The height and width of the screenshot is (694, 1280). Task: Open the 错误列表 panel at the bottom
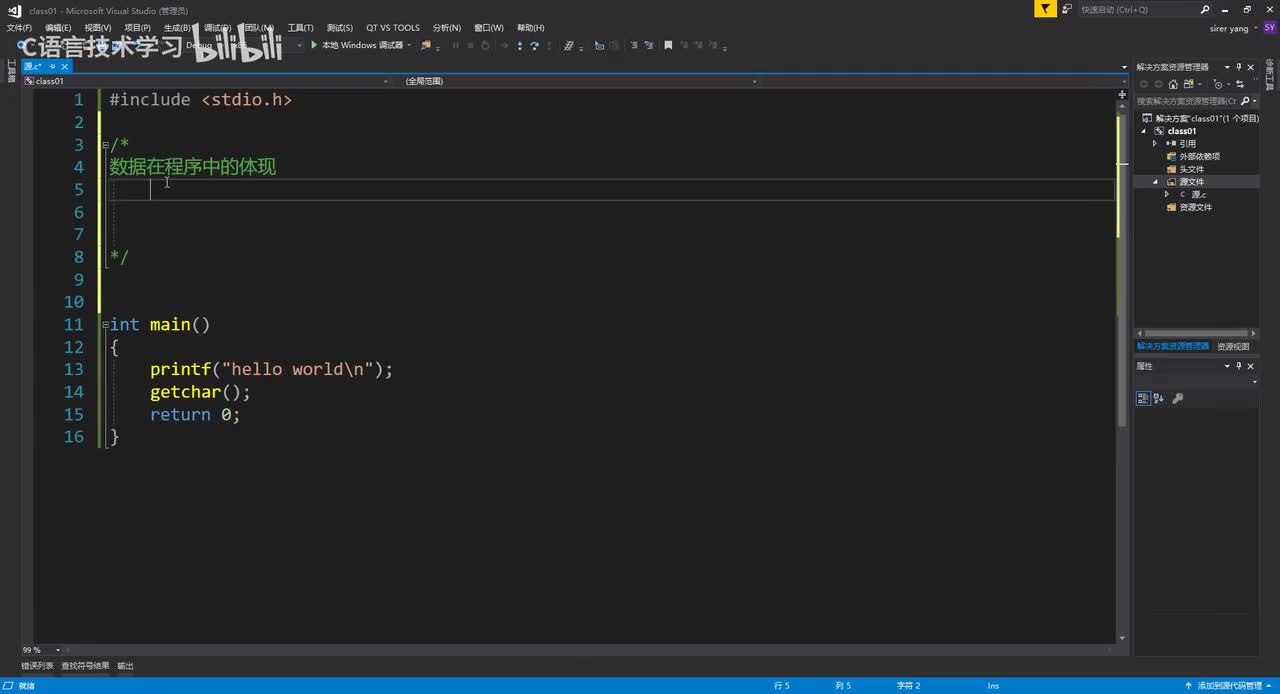point(38,665)
